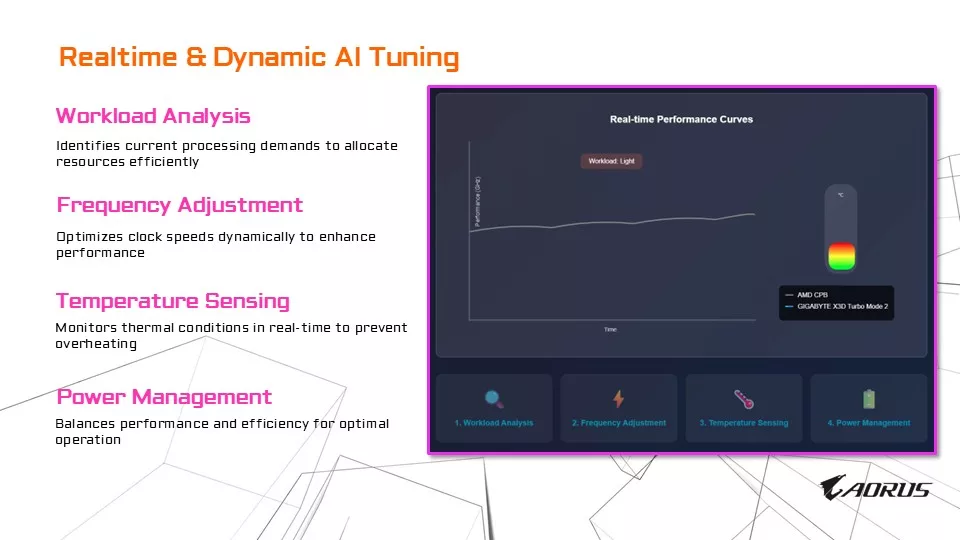The width and height of the screenshot is (960, 540).
Task: Click the 'Realtime & Dynamic AI Tuning' title
Action: [x=259, y=57]
